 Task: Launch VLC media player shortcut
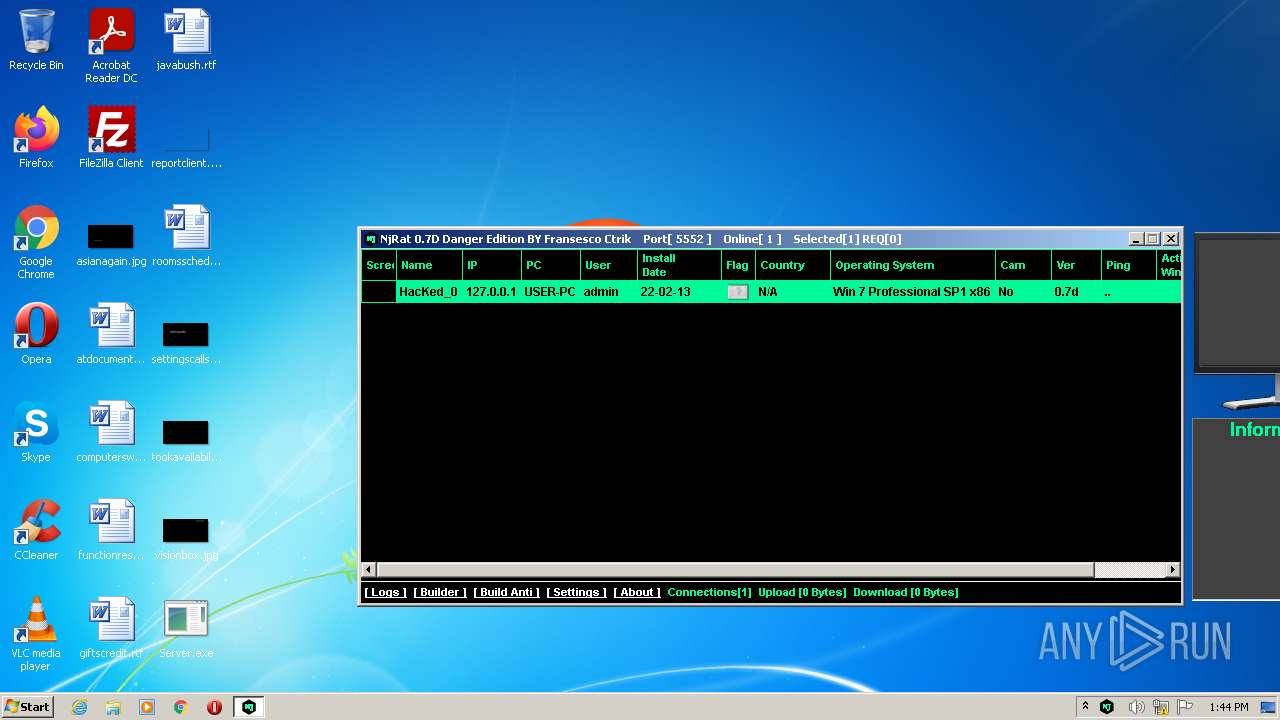(x=36, y=635)
